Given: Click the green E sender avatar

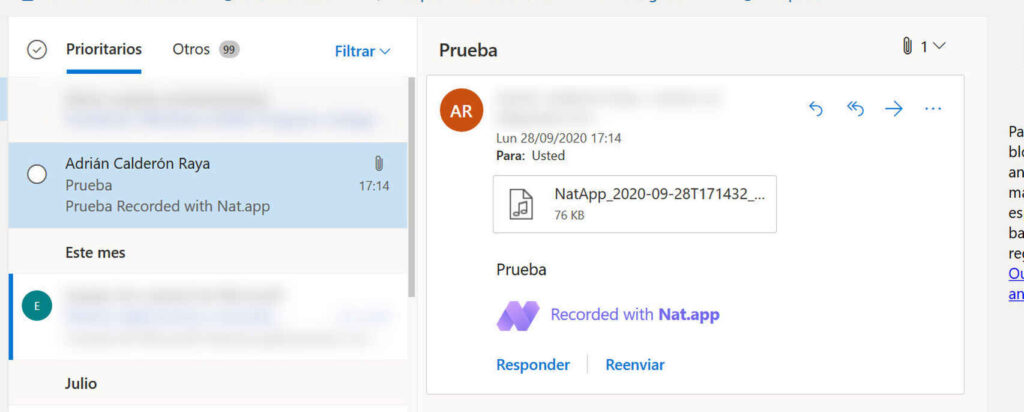Looking at the screenshot, I should pyautogui.click(x=36, y=306).
